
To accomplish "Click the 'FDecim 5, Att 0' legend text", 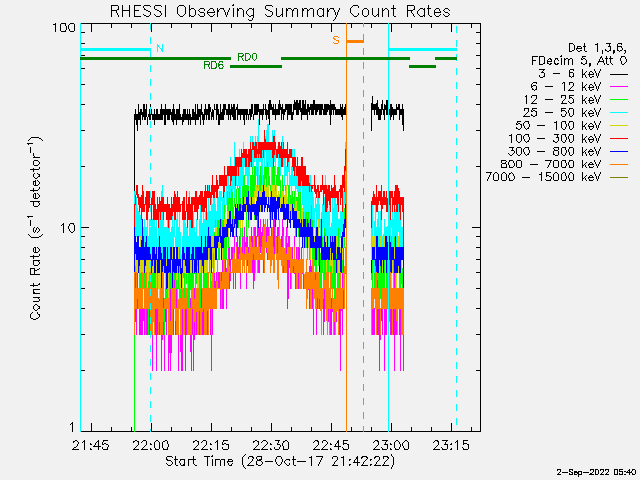I will click(579, 61).
